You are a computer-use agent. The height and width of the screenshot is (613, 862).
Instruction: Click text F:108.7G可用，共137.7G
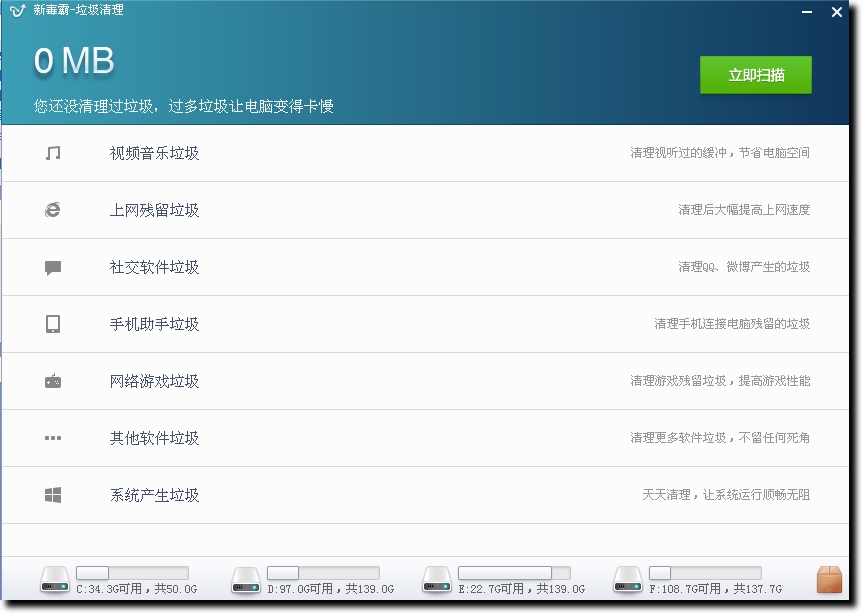tap(715, 589)
